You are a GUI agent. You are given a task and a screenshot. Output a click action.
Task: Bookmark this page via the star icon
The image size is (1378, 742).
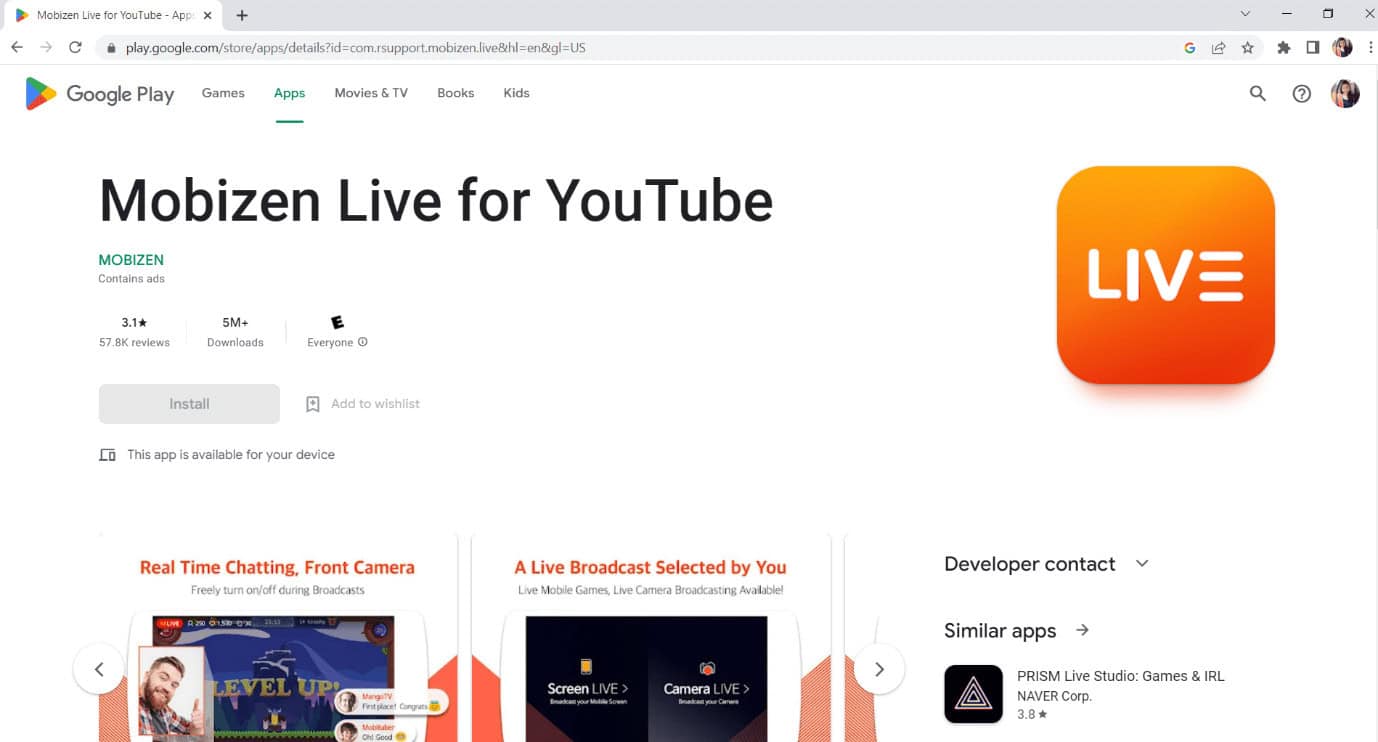[x=1248, y=47]
